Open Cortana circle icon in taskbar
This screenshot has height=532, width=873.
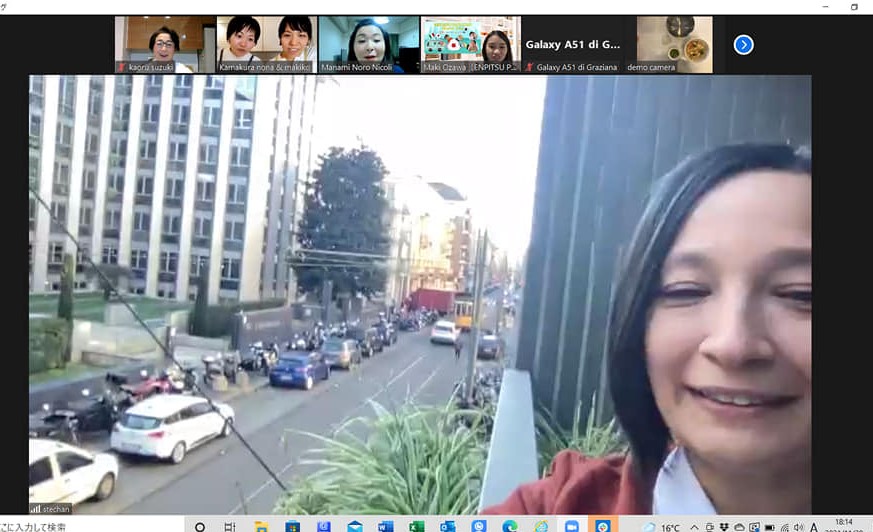click(200, 526)
